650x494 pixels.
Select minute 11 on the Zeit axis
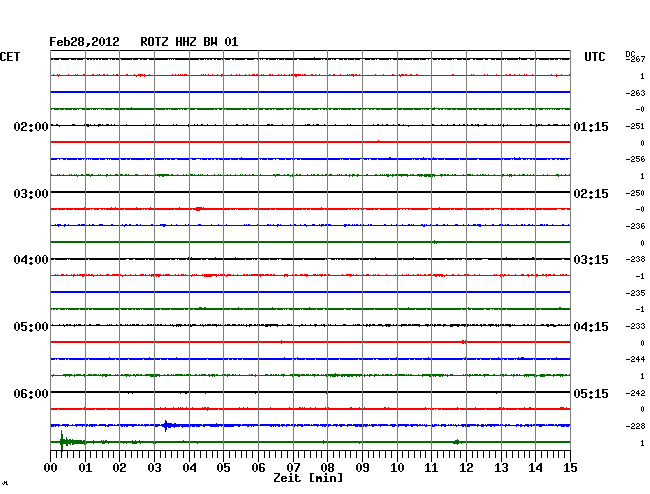coord(431,467)
